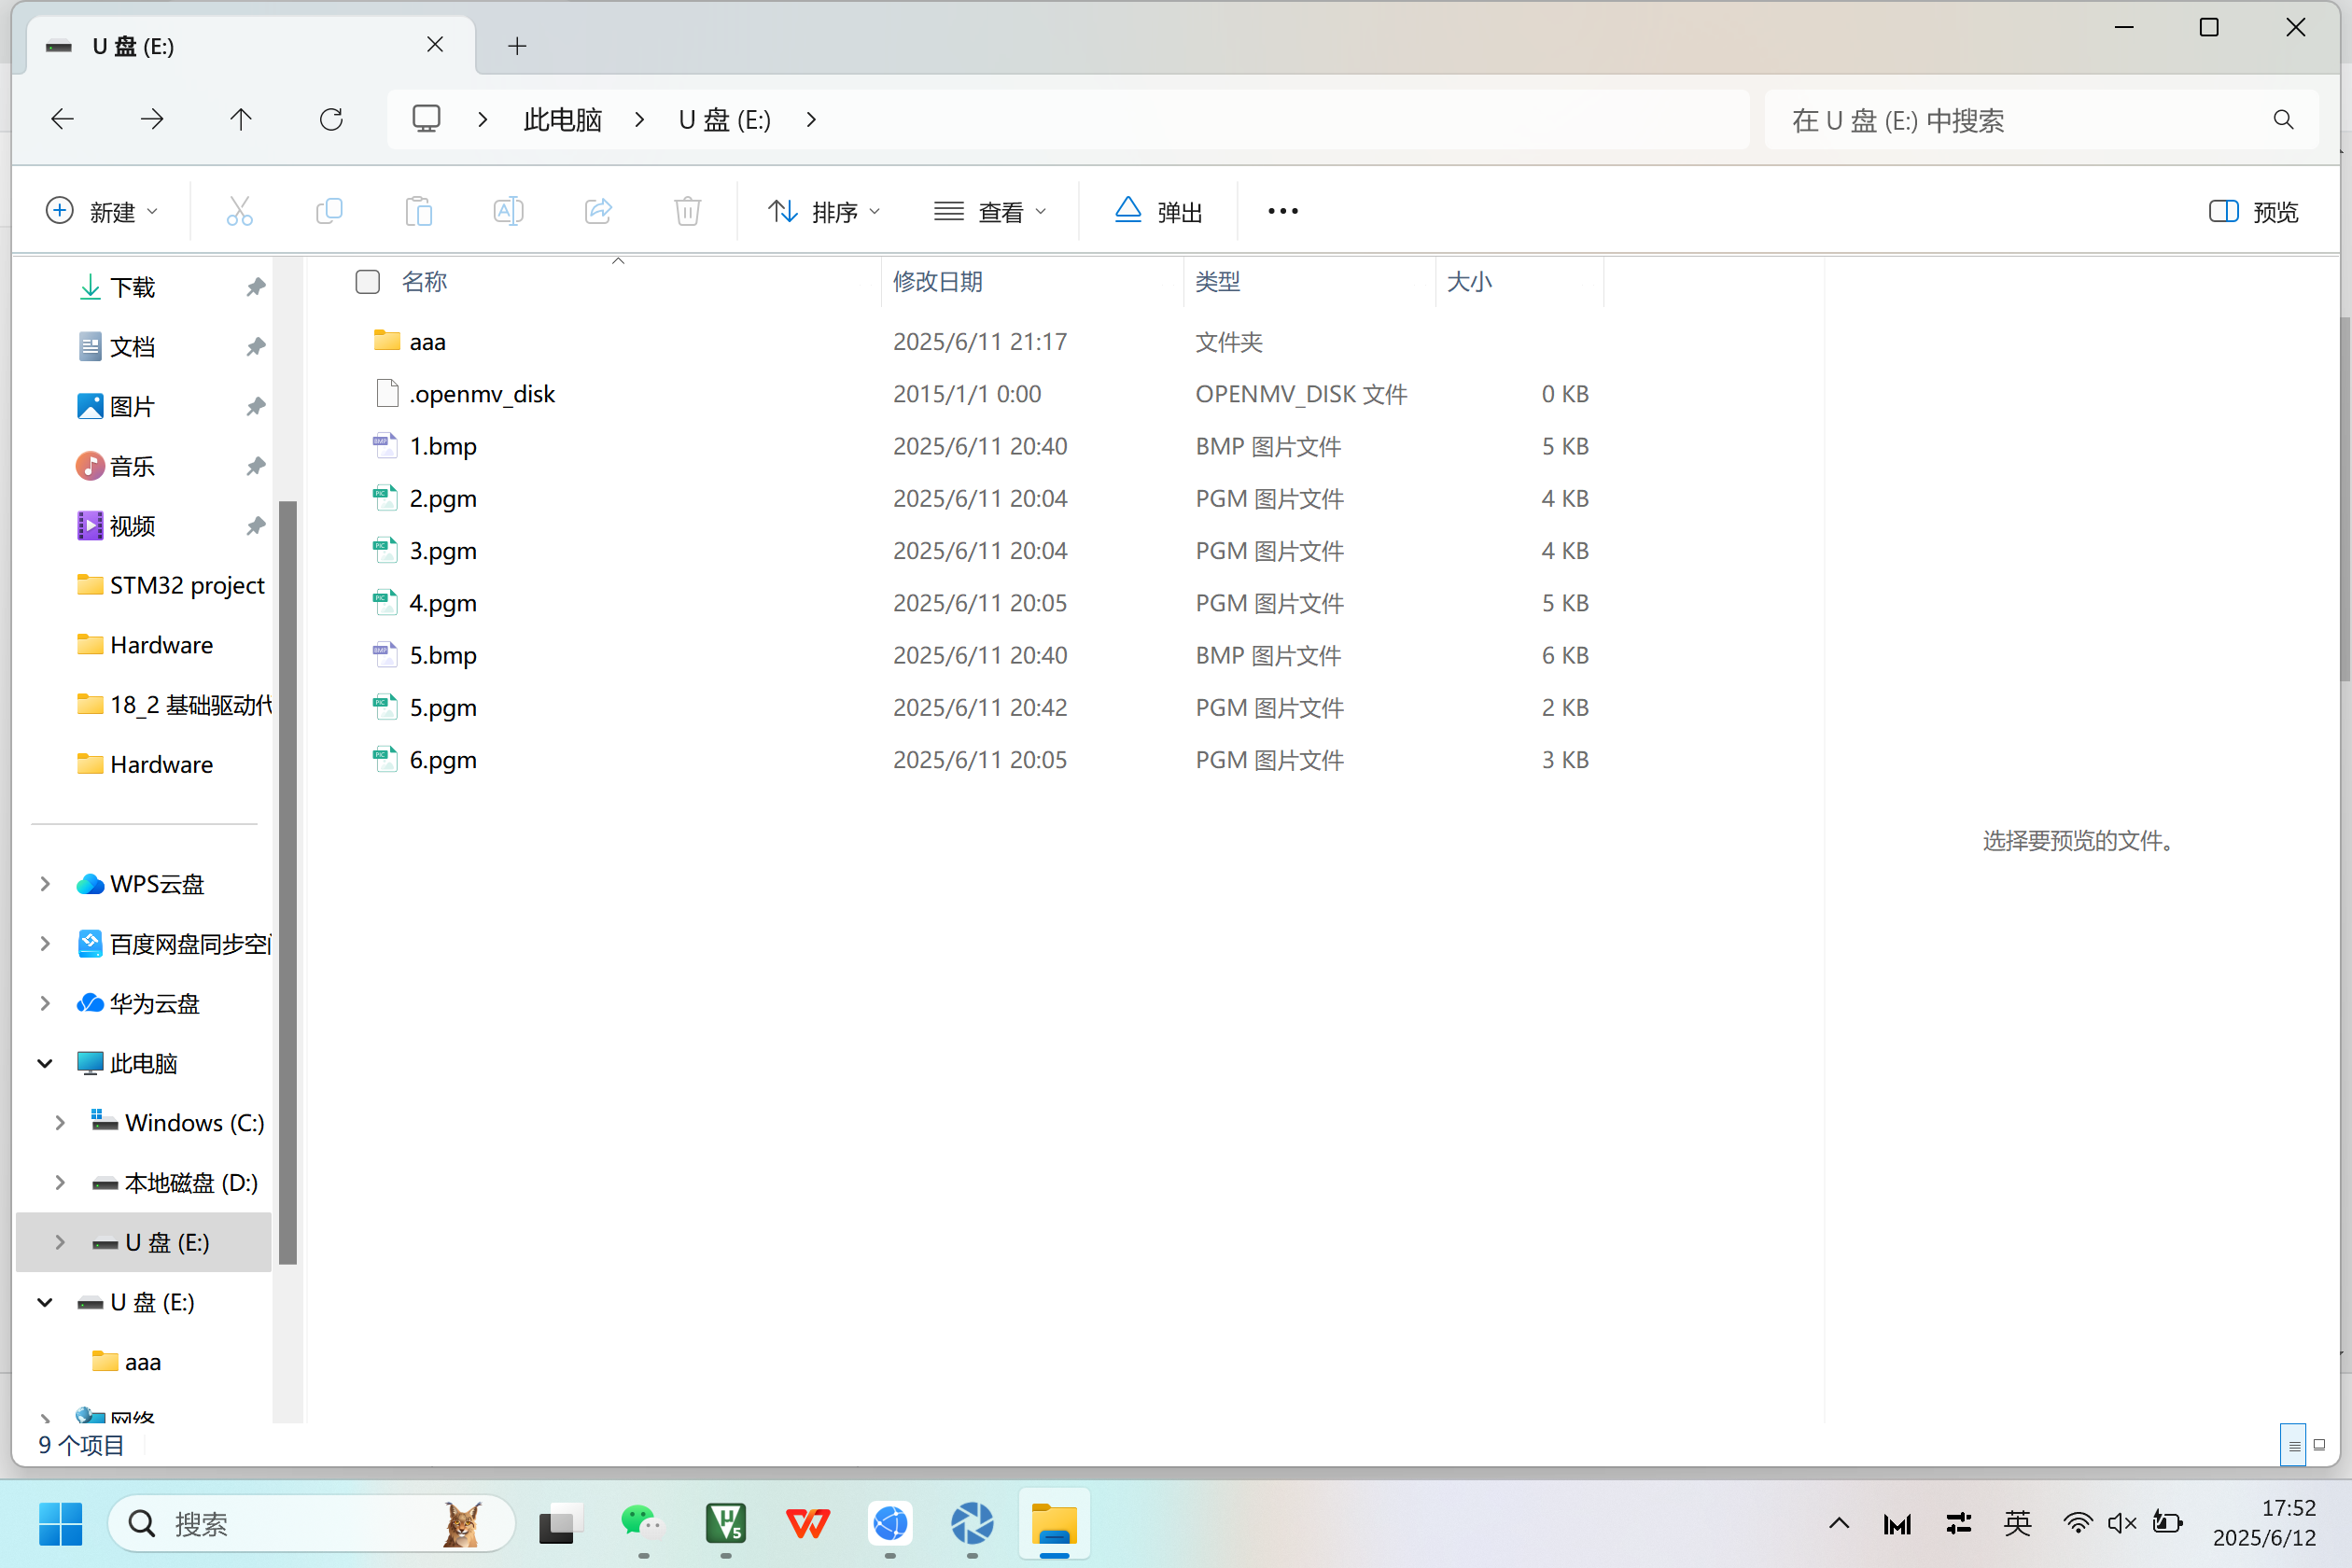Expand Windows (C:) drive node
This screenshot has height=1568, width=2352.
(x=60, y=1122)
